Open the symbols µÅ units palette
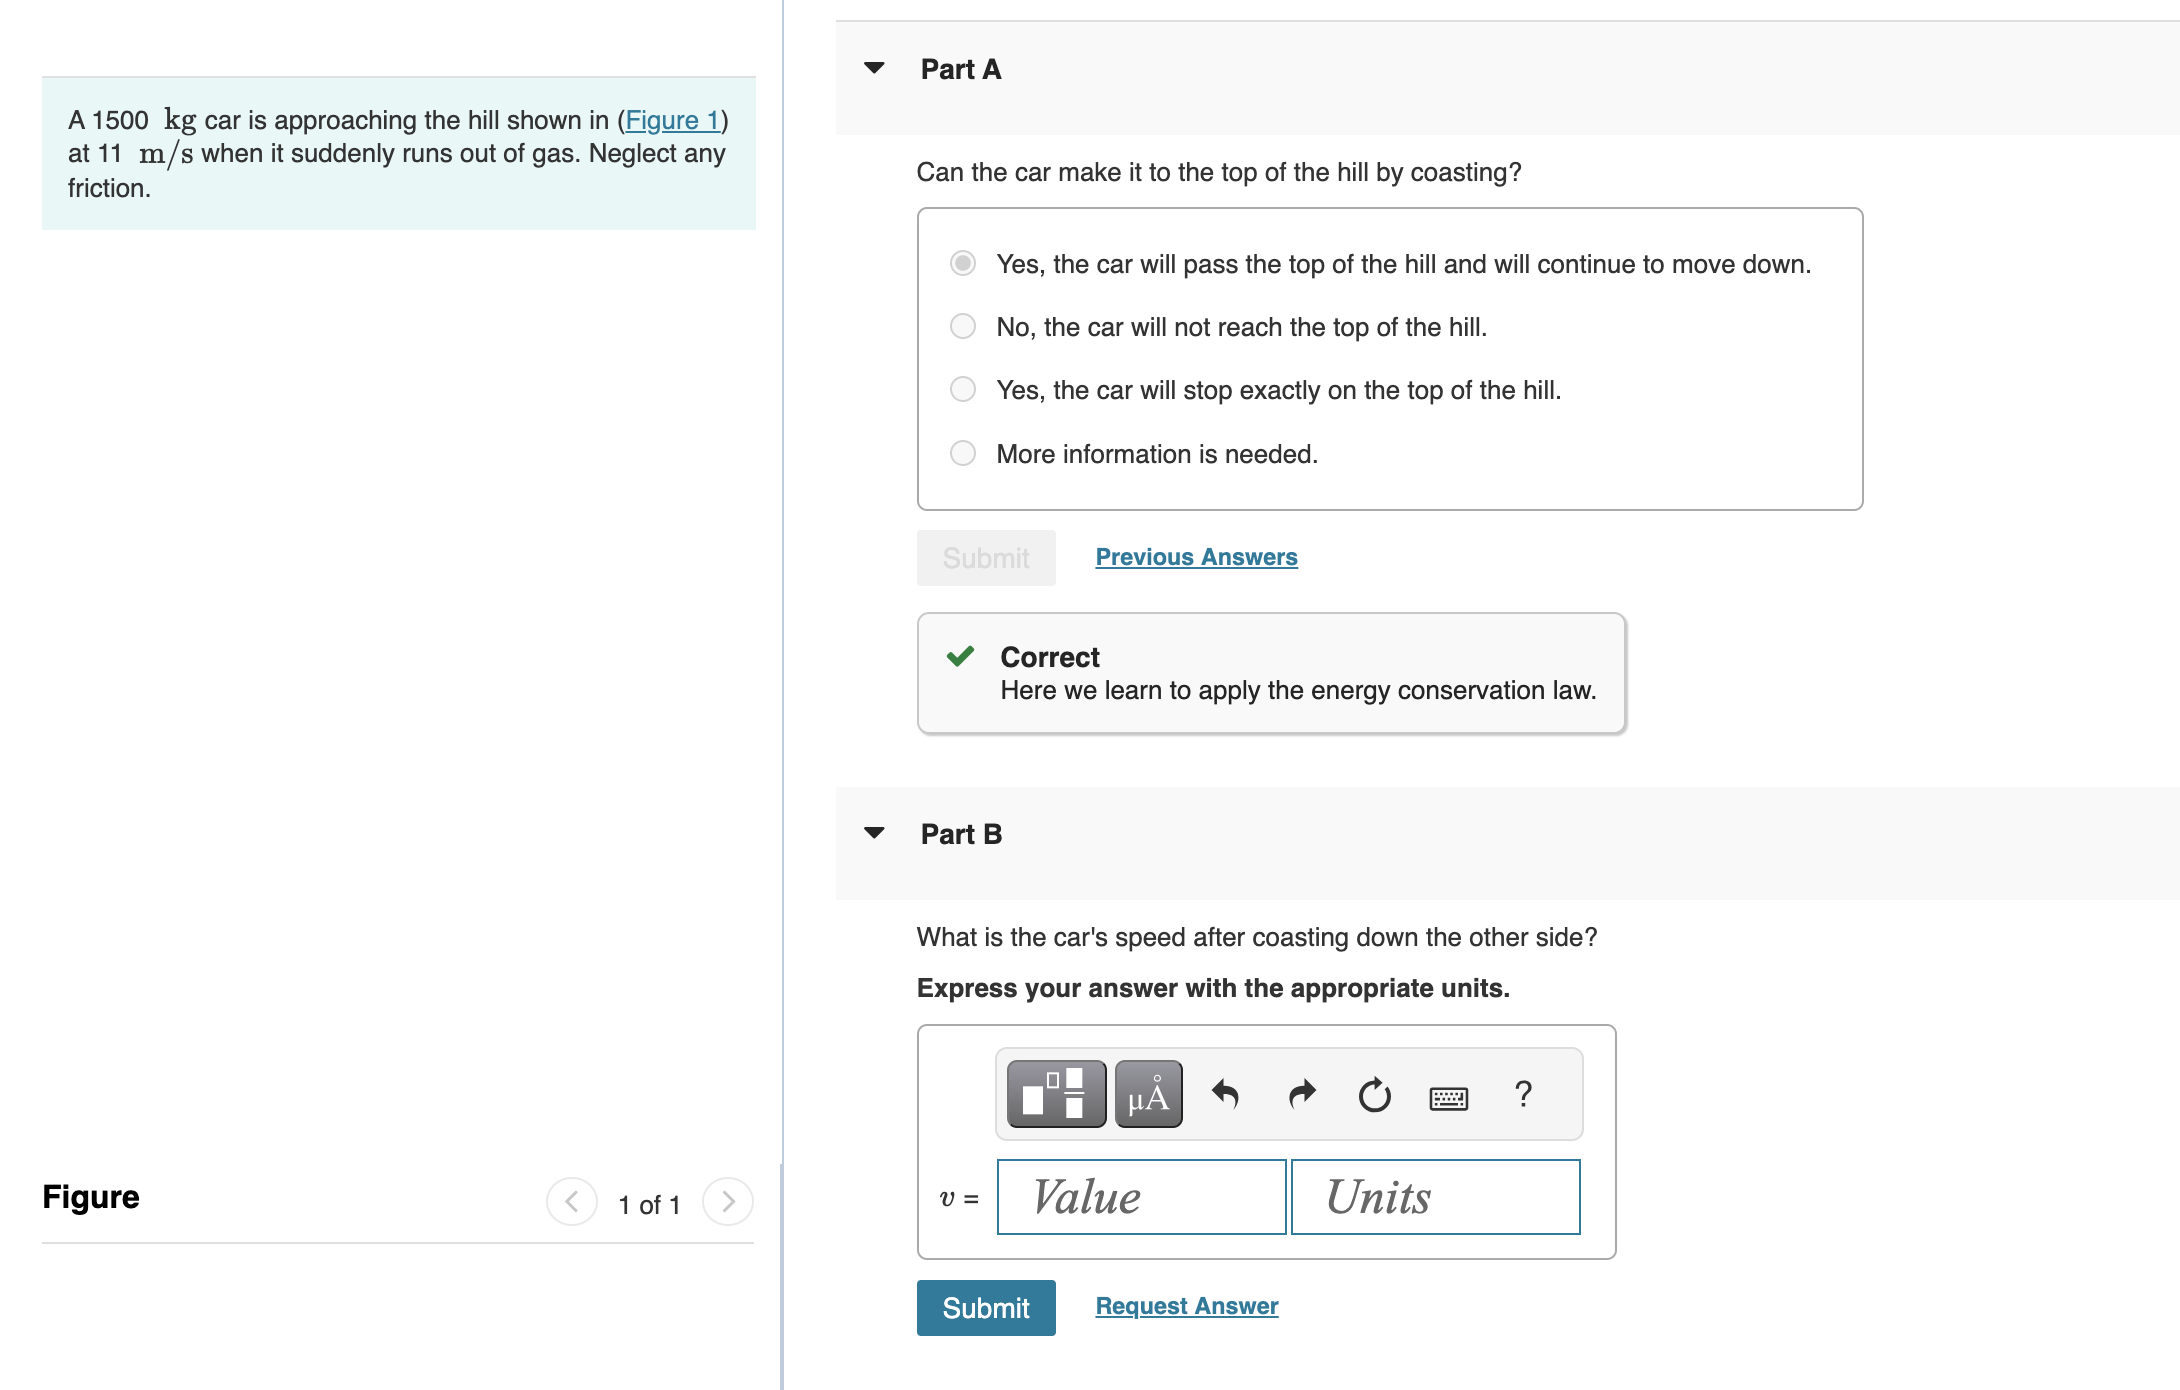 click(1148, 1094)
